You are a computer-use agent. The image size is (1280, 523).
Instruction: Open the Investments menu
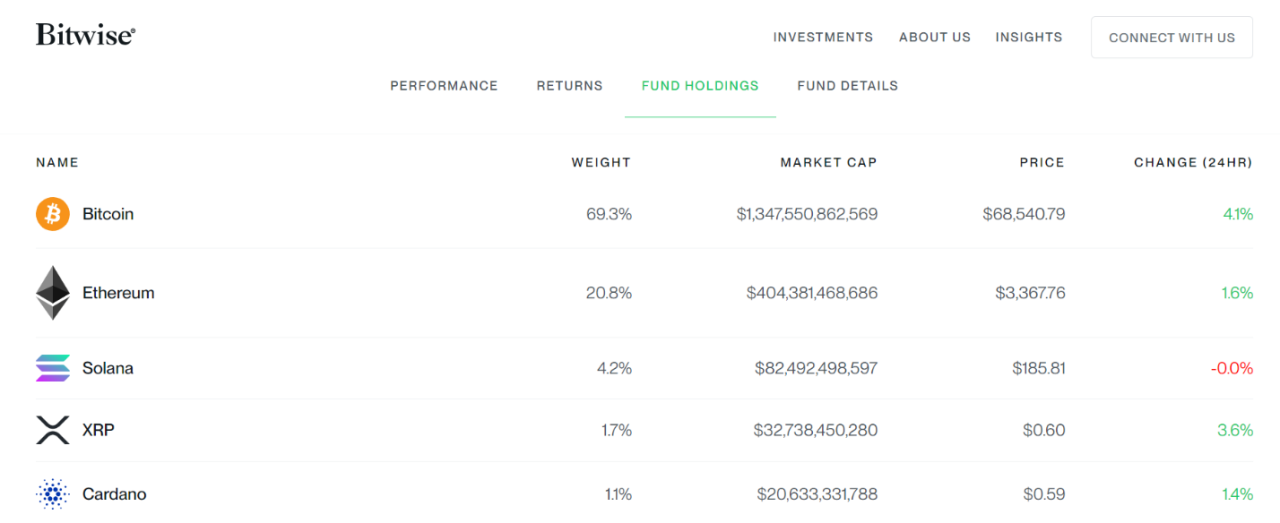[822, 37]
